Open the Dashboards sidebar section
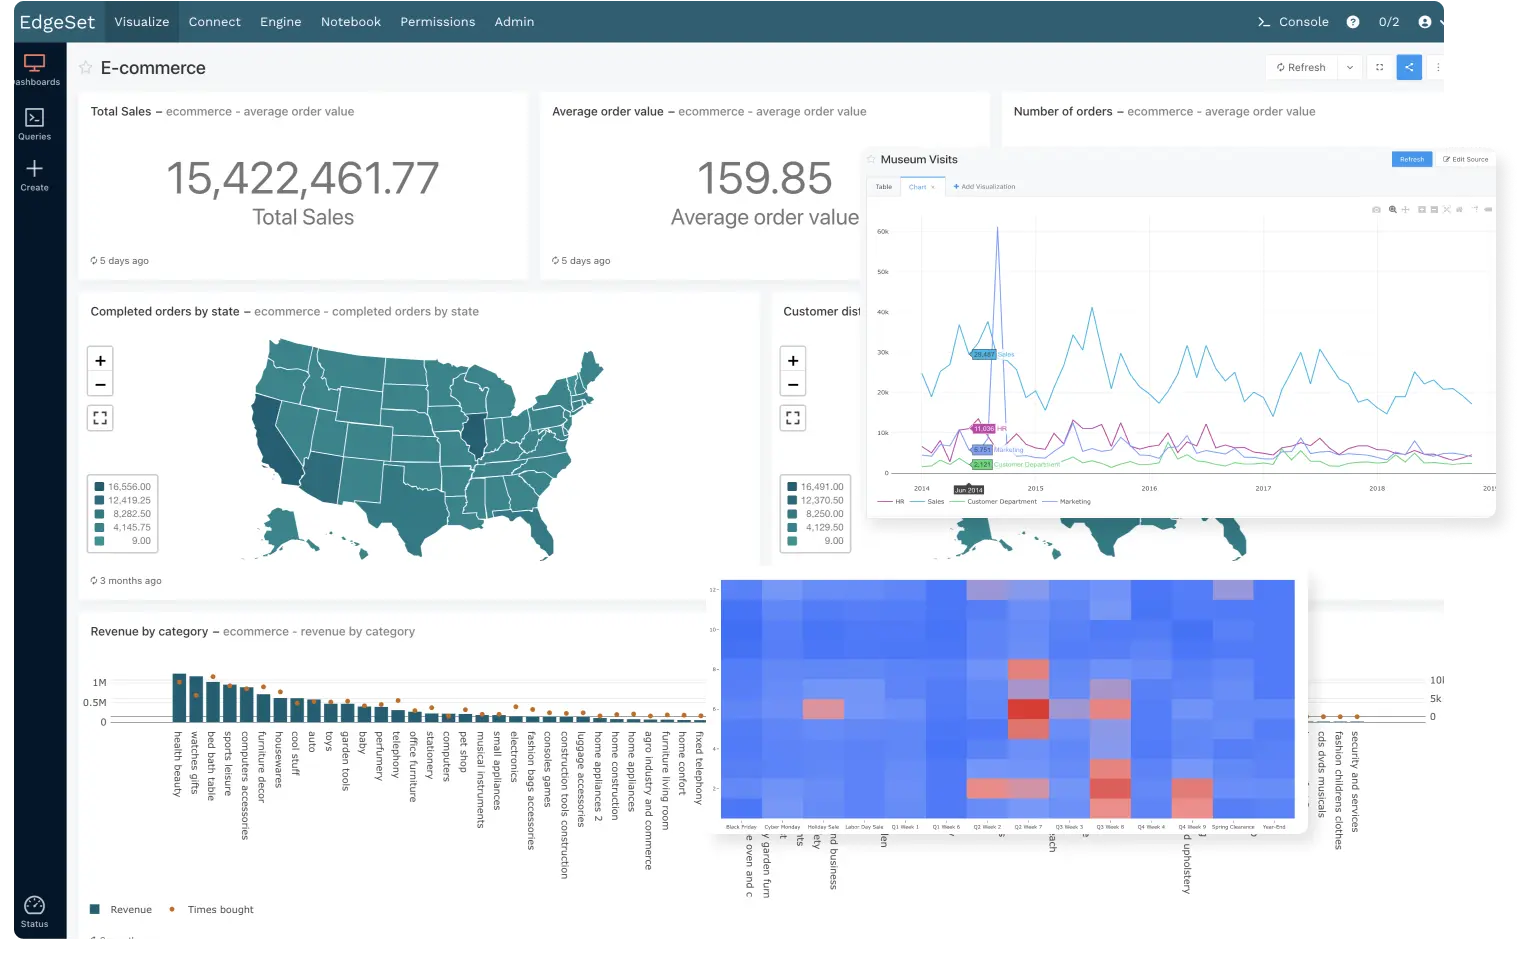 click(35, 69)
